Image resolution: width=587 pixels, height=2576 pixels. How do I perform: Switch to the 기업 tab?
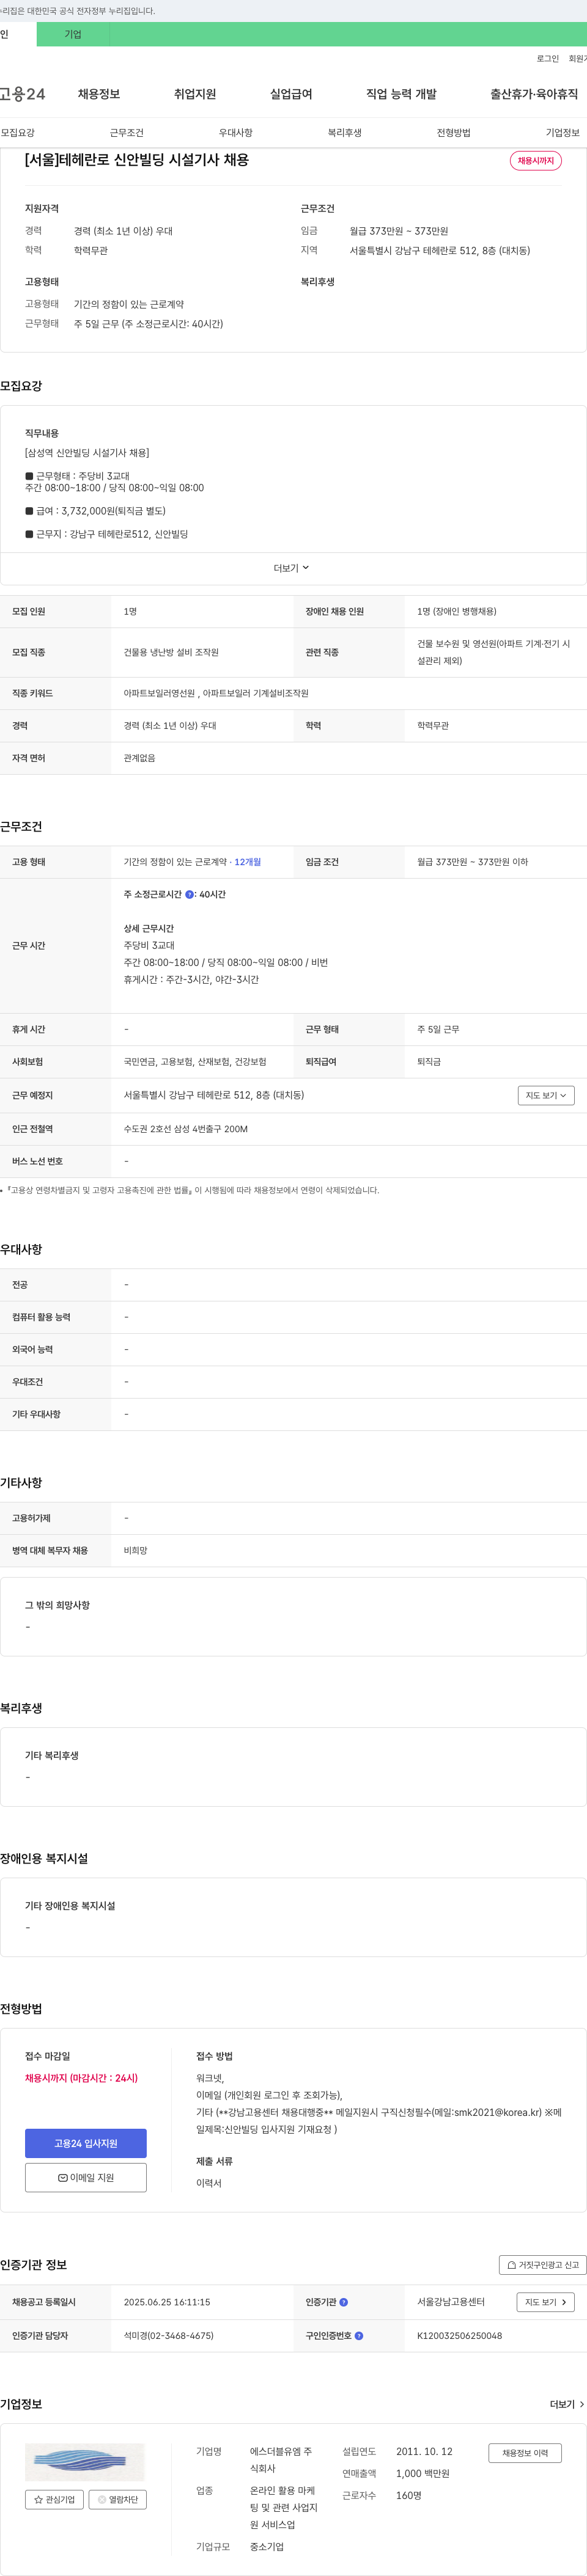pyautogui.click(x=73, y=34)
